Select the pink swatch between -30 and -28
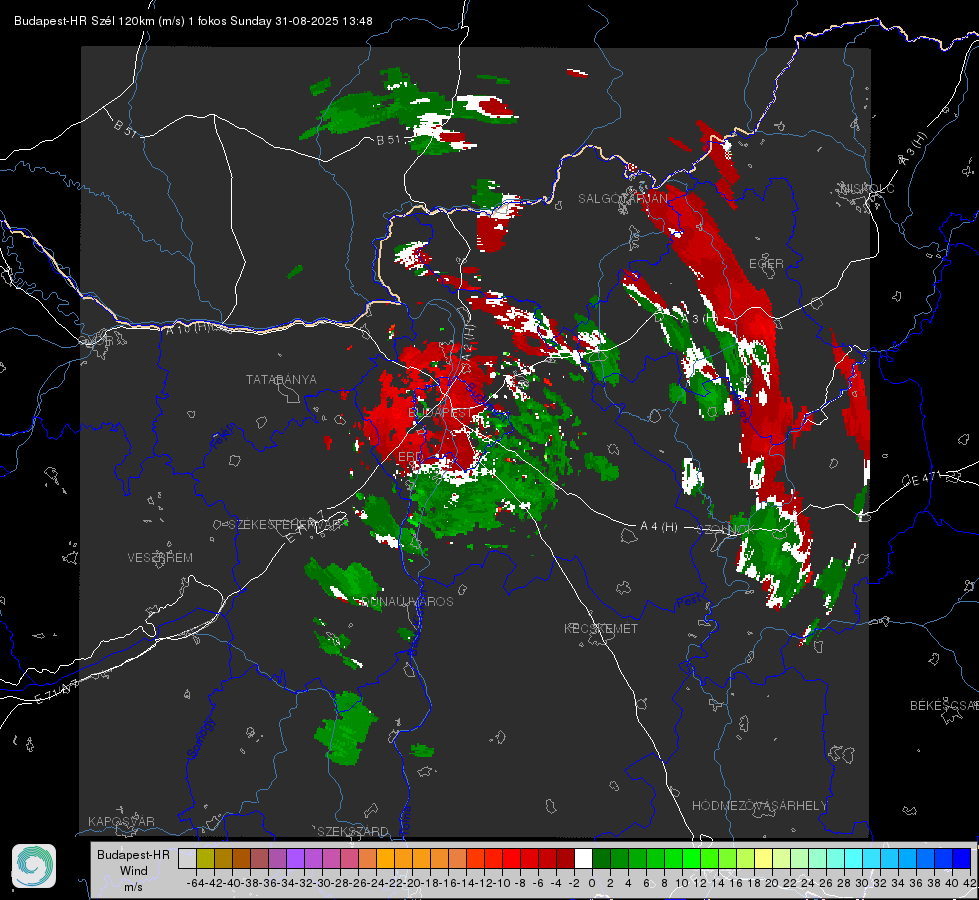Screen dimensions: 979x900 point(332,858)
